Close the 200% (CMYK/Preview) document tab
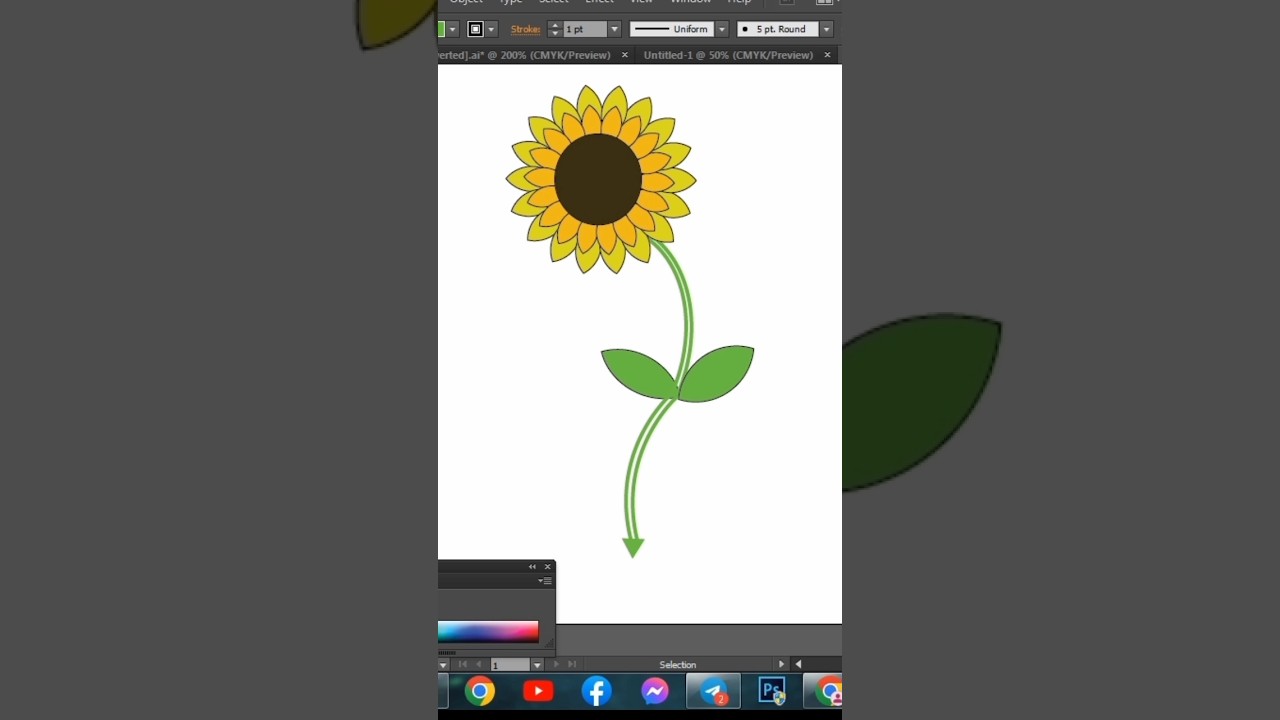 pyautogui.click(x=625, y=55)
